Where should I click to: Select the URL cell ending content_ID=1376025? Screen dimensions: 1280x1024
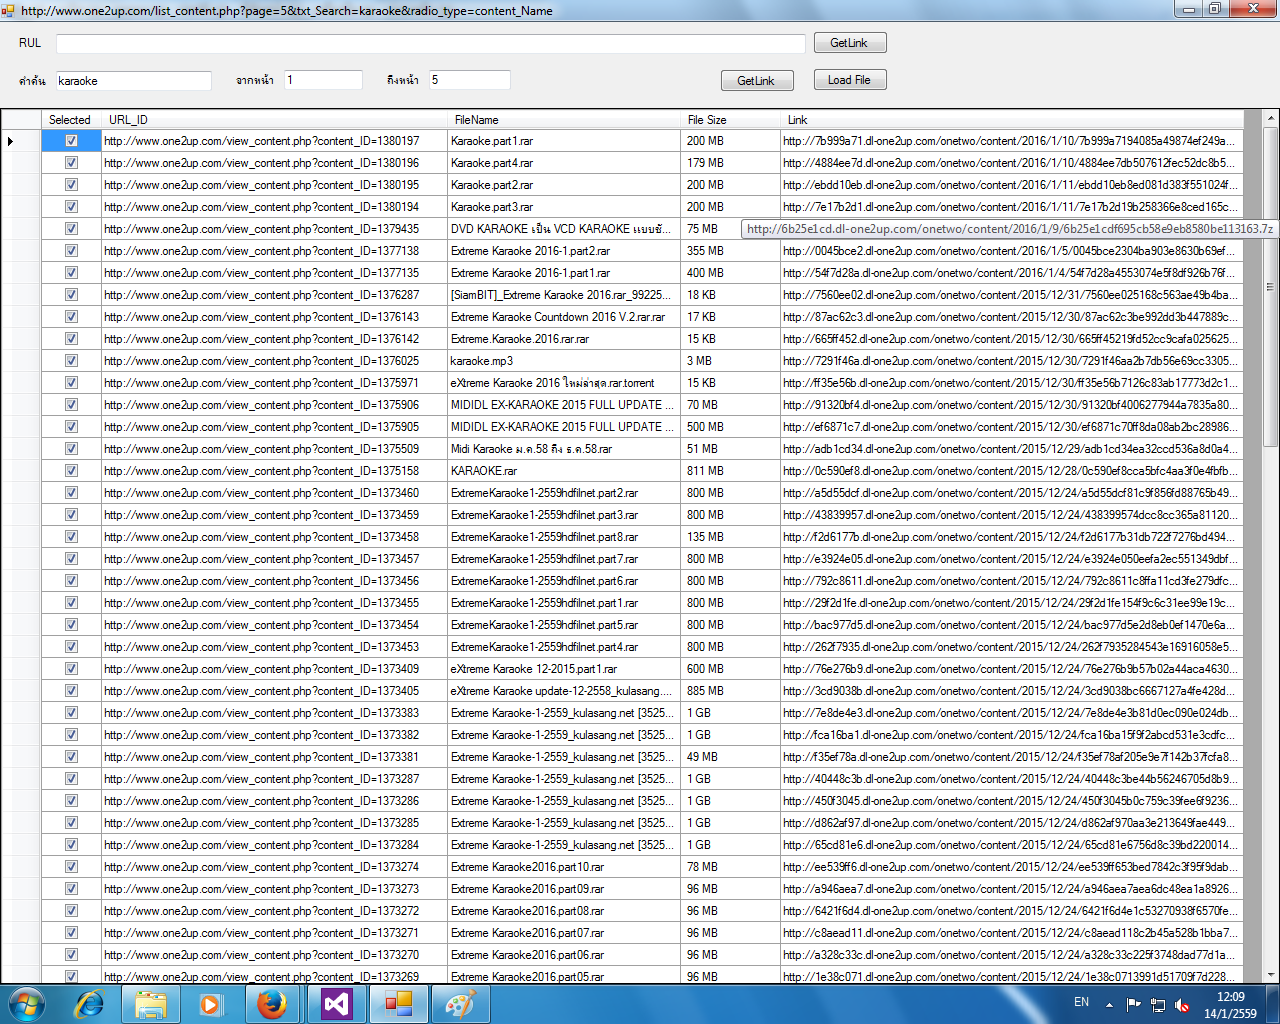point(274,361)
